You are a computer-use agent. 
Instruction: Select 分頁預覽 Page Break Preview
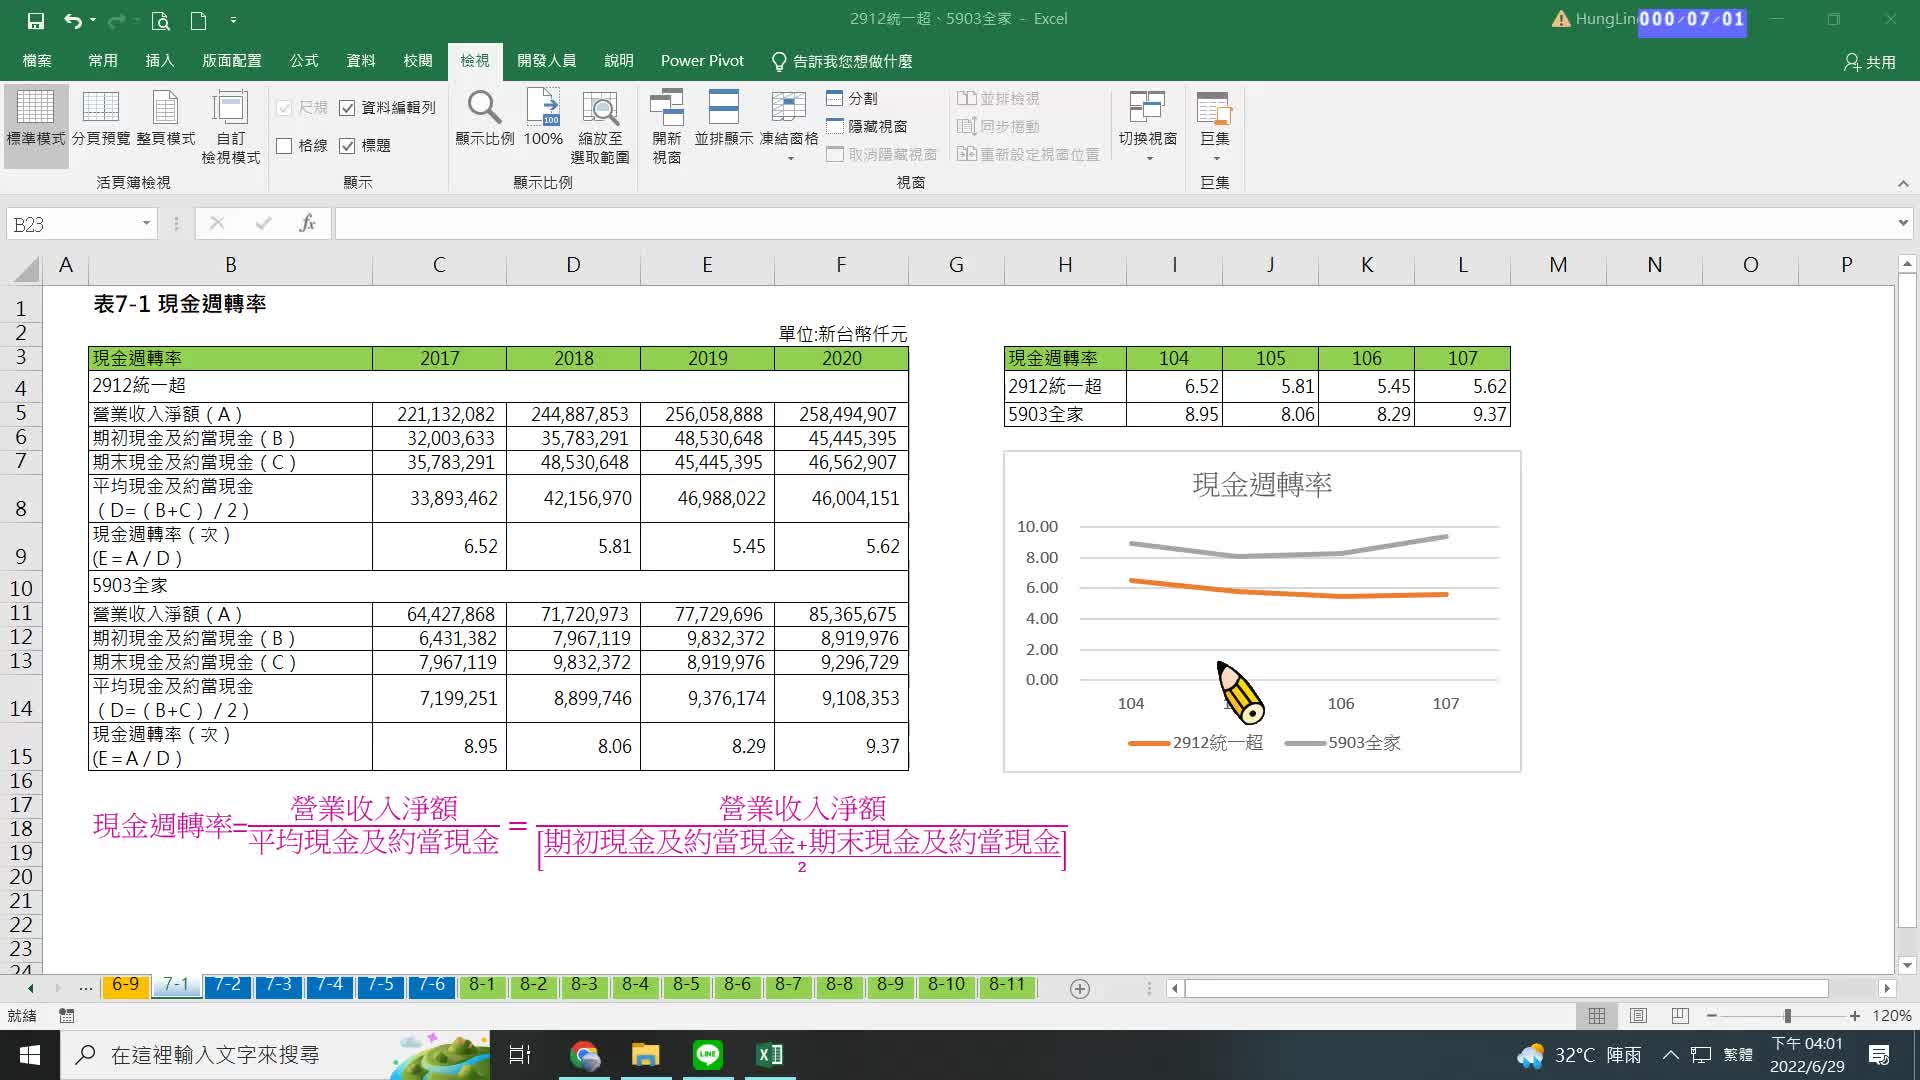pyautogui.click(x=101, y=120)
